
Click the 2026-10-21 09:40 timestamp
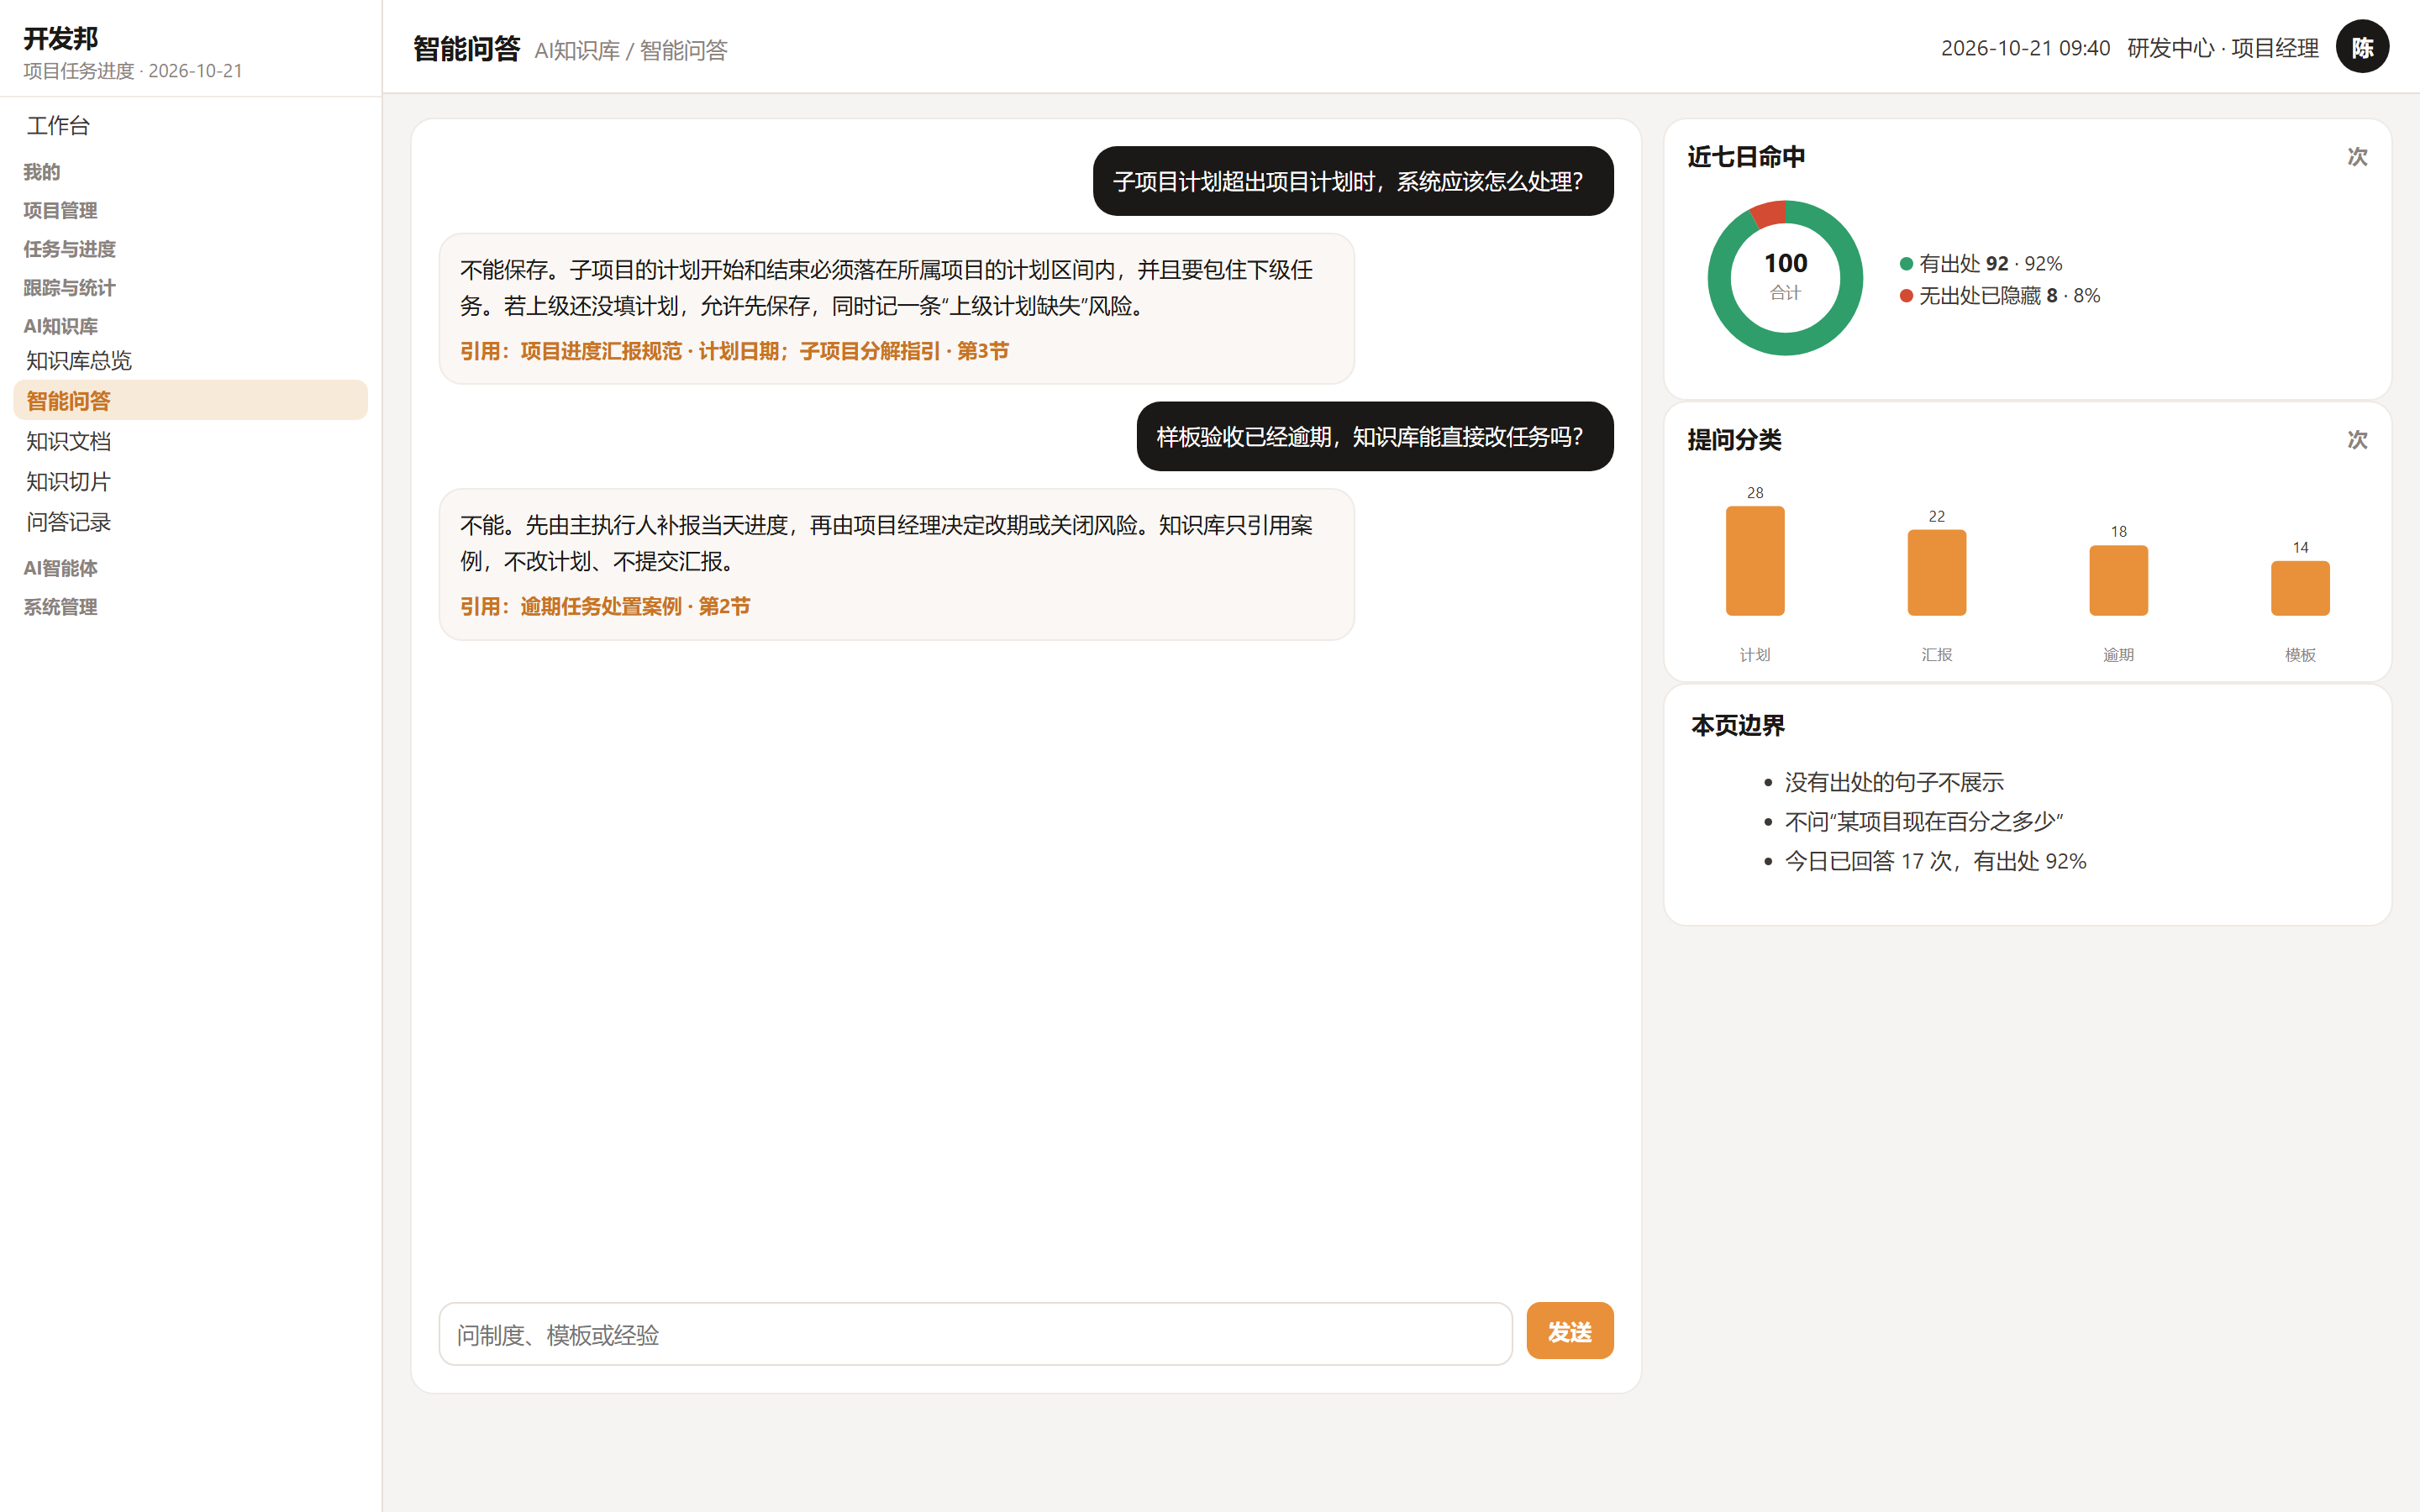click(2025, 48)
